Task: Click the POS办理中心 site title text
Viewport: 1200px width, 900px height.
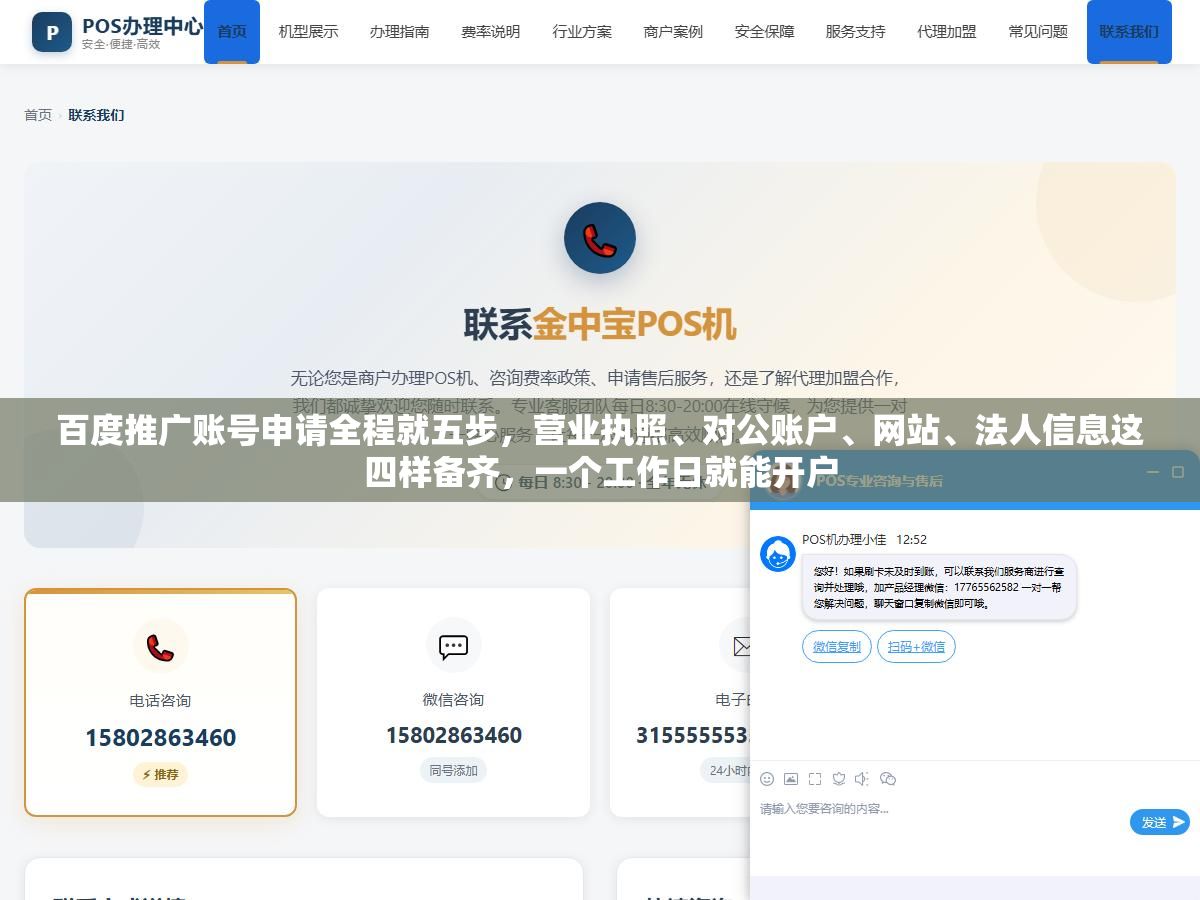Action: pyautogui.click(x=142, y=25)
